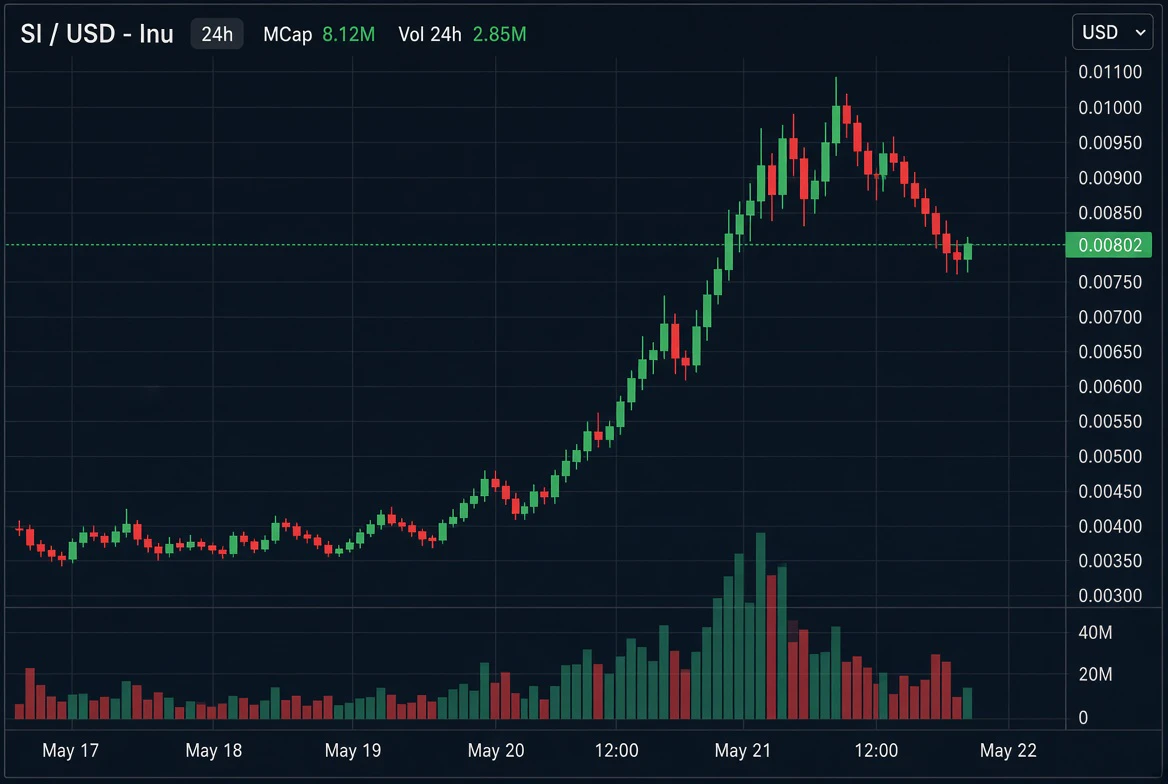Click the 0.00400 price axis label
Image resolution: width=1168 pixels, height=784 pixels.
(x=1110, y=526)
